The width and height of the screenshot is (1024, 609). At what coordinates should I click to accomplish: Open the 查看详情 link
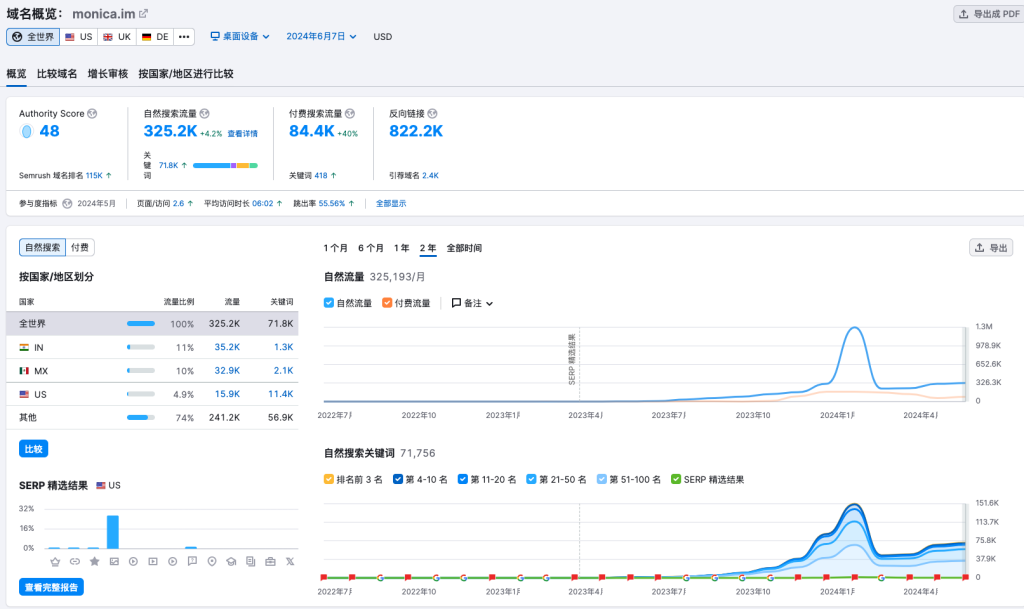(242, 134)
